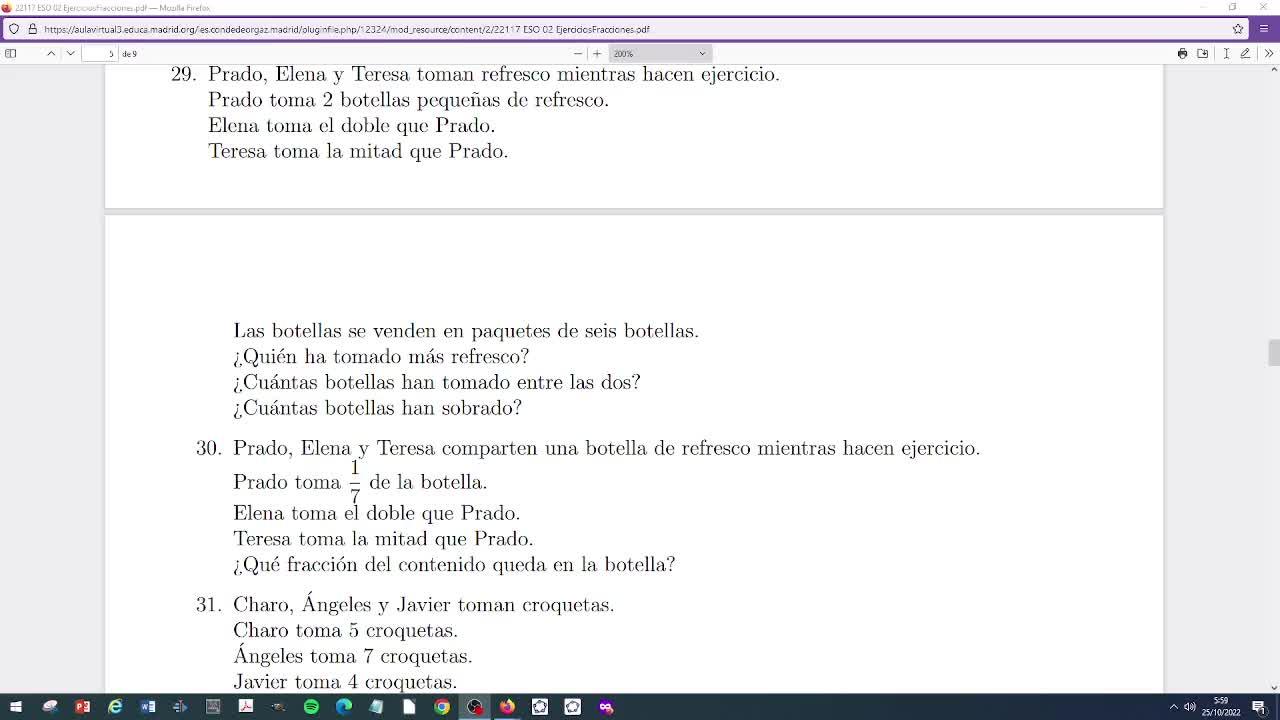Open PowerPoint from the taskbar
This screenshot has height=720, width=1280.
[x=82, y=707]
